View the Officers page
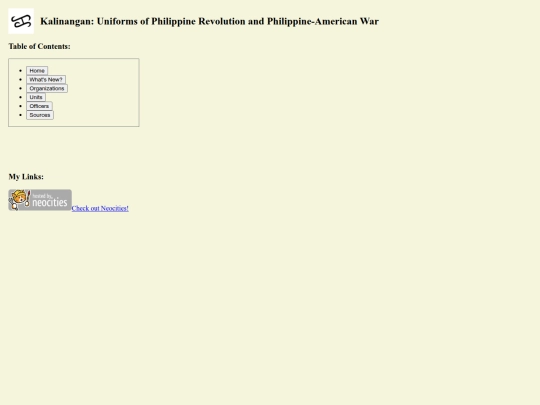The width and height of the screenshot is (540, 405). click(x=39, y=106)
